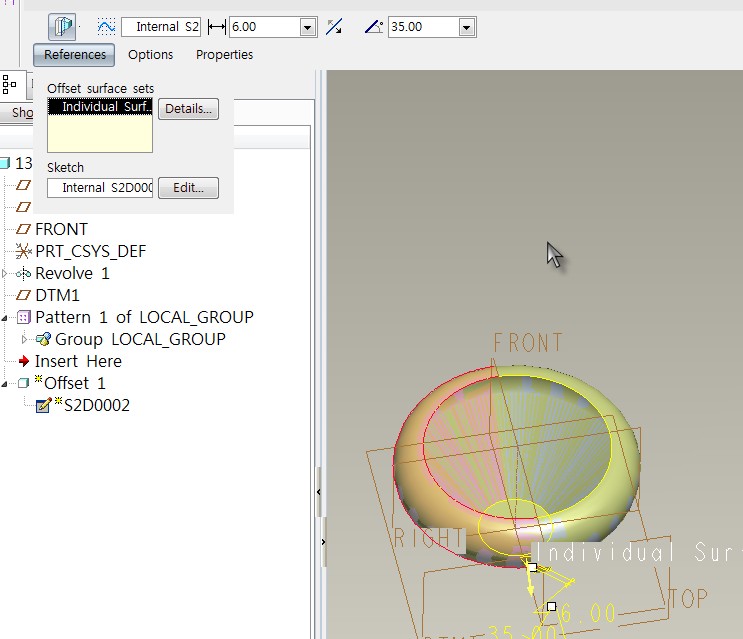Click the Insert Here marker text

tap(78, 361)
